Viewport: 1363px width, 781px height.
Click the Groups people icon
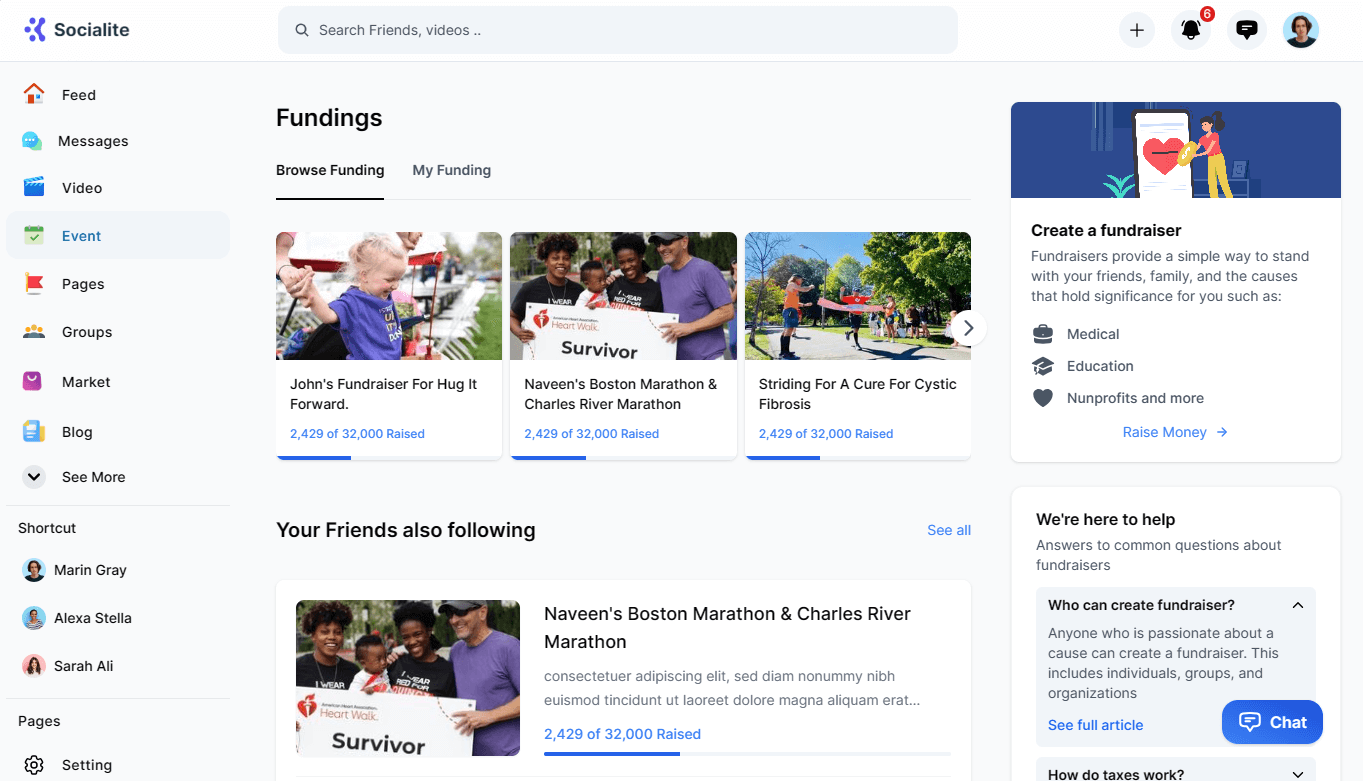[x=34, y=331]
